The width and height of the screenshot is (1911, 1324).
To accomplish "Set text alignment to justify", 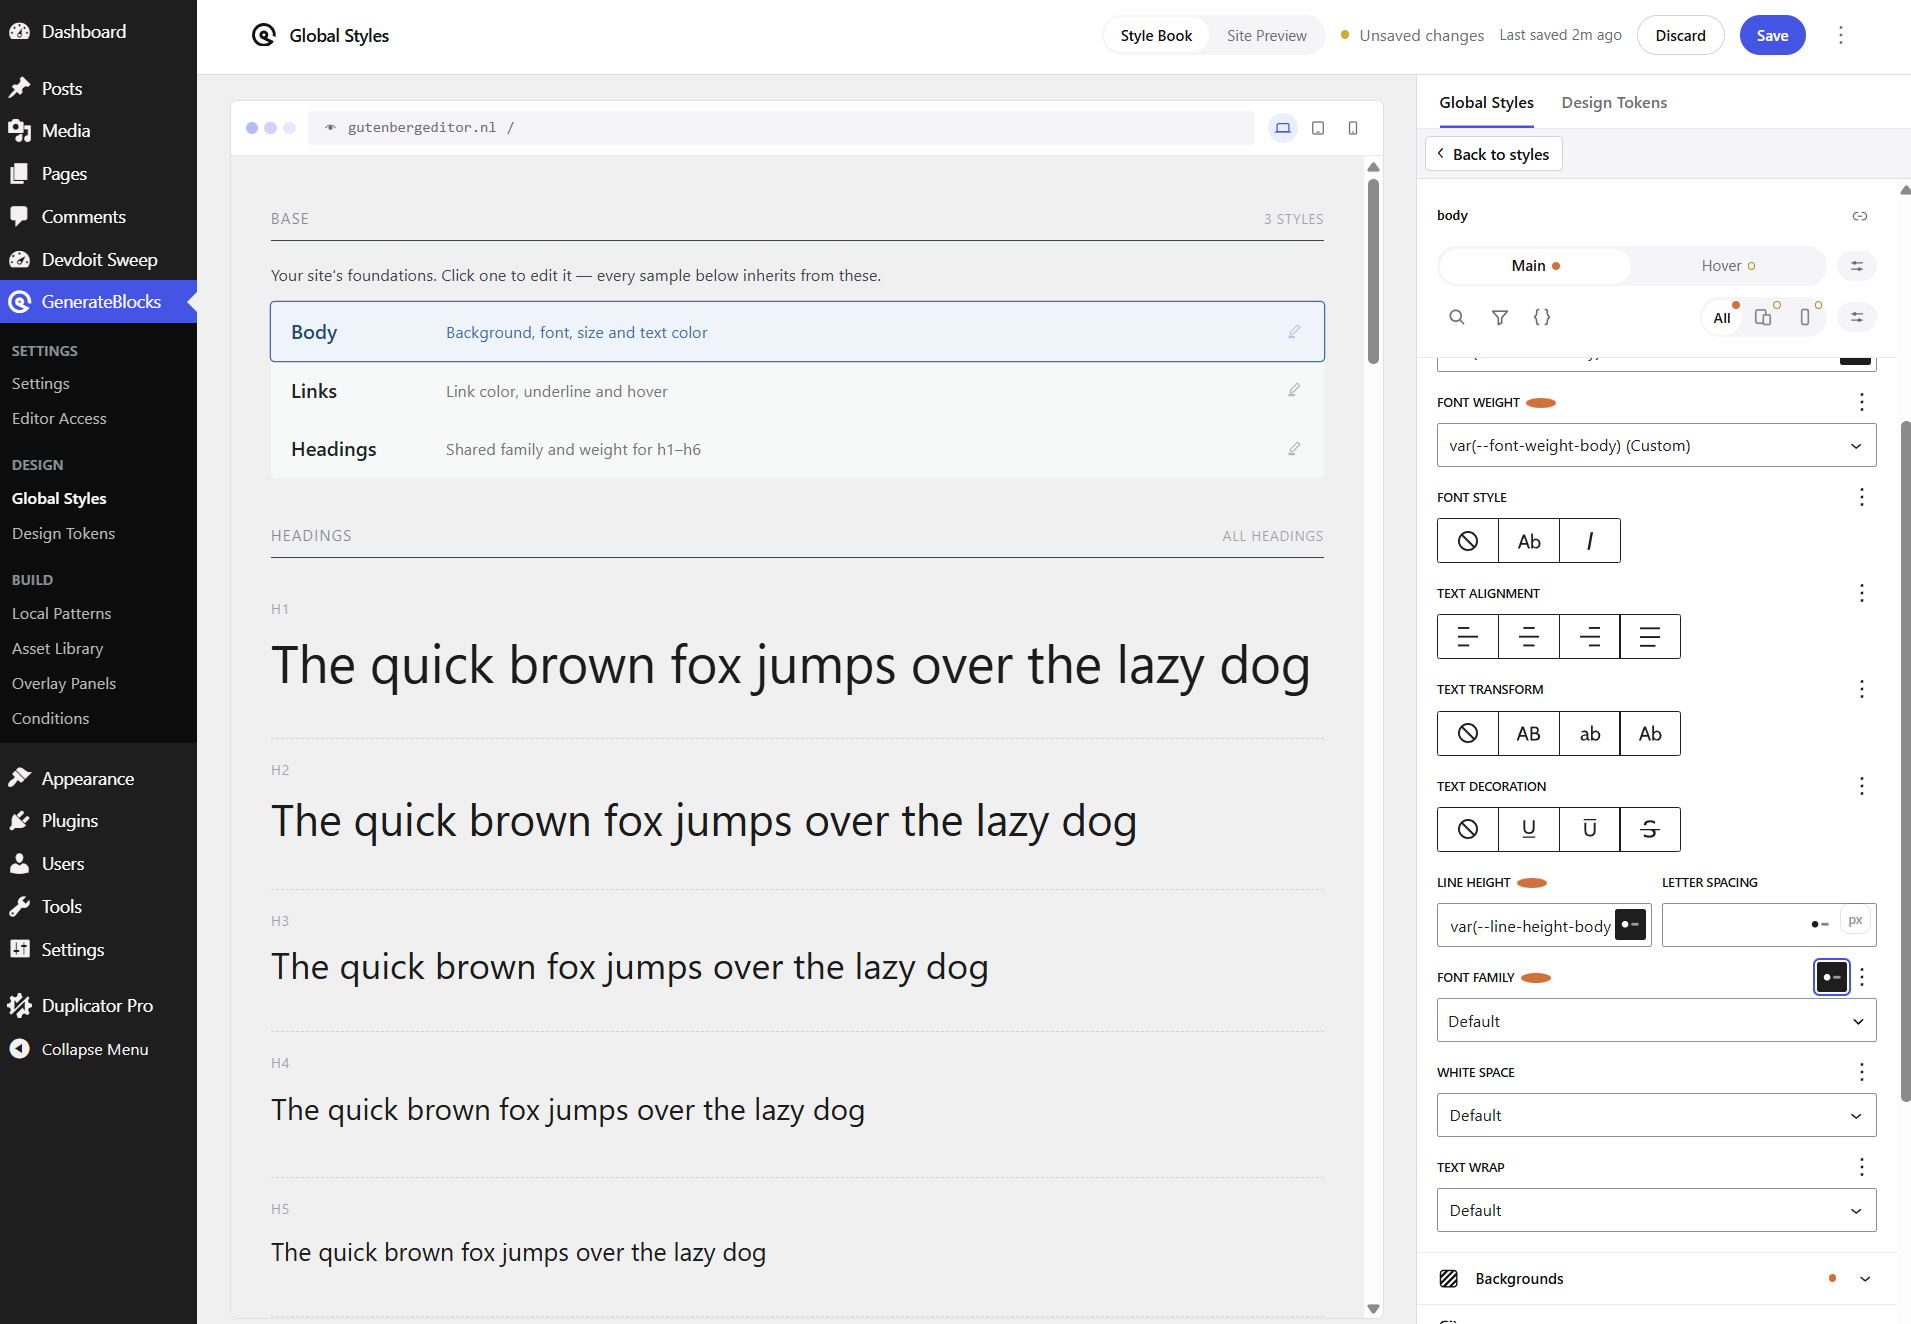I will [x=1650, y=637].
